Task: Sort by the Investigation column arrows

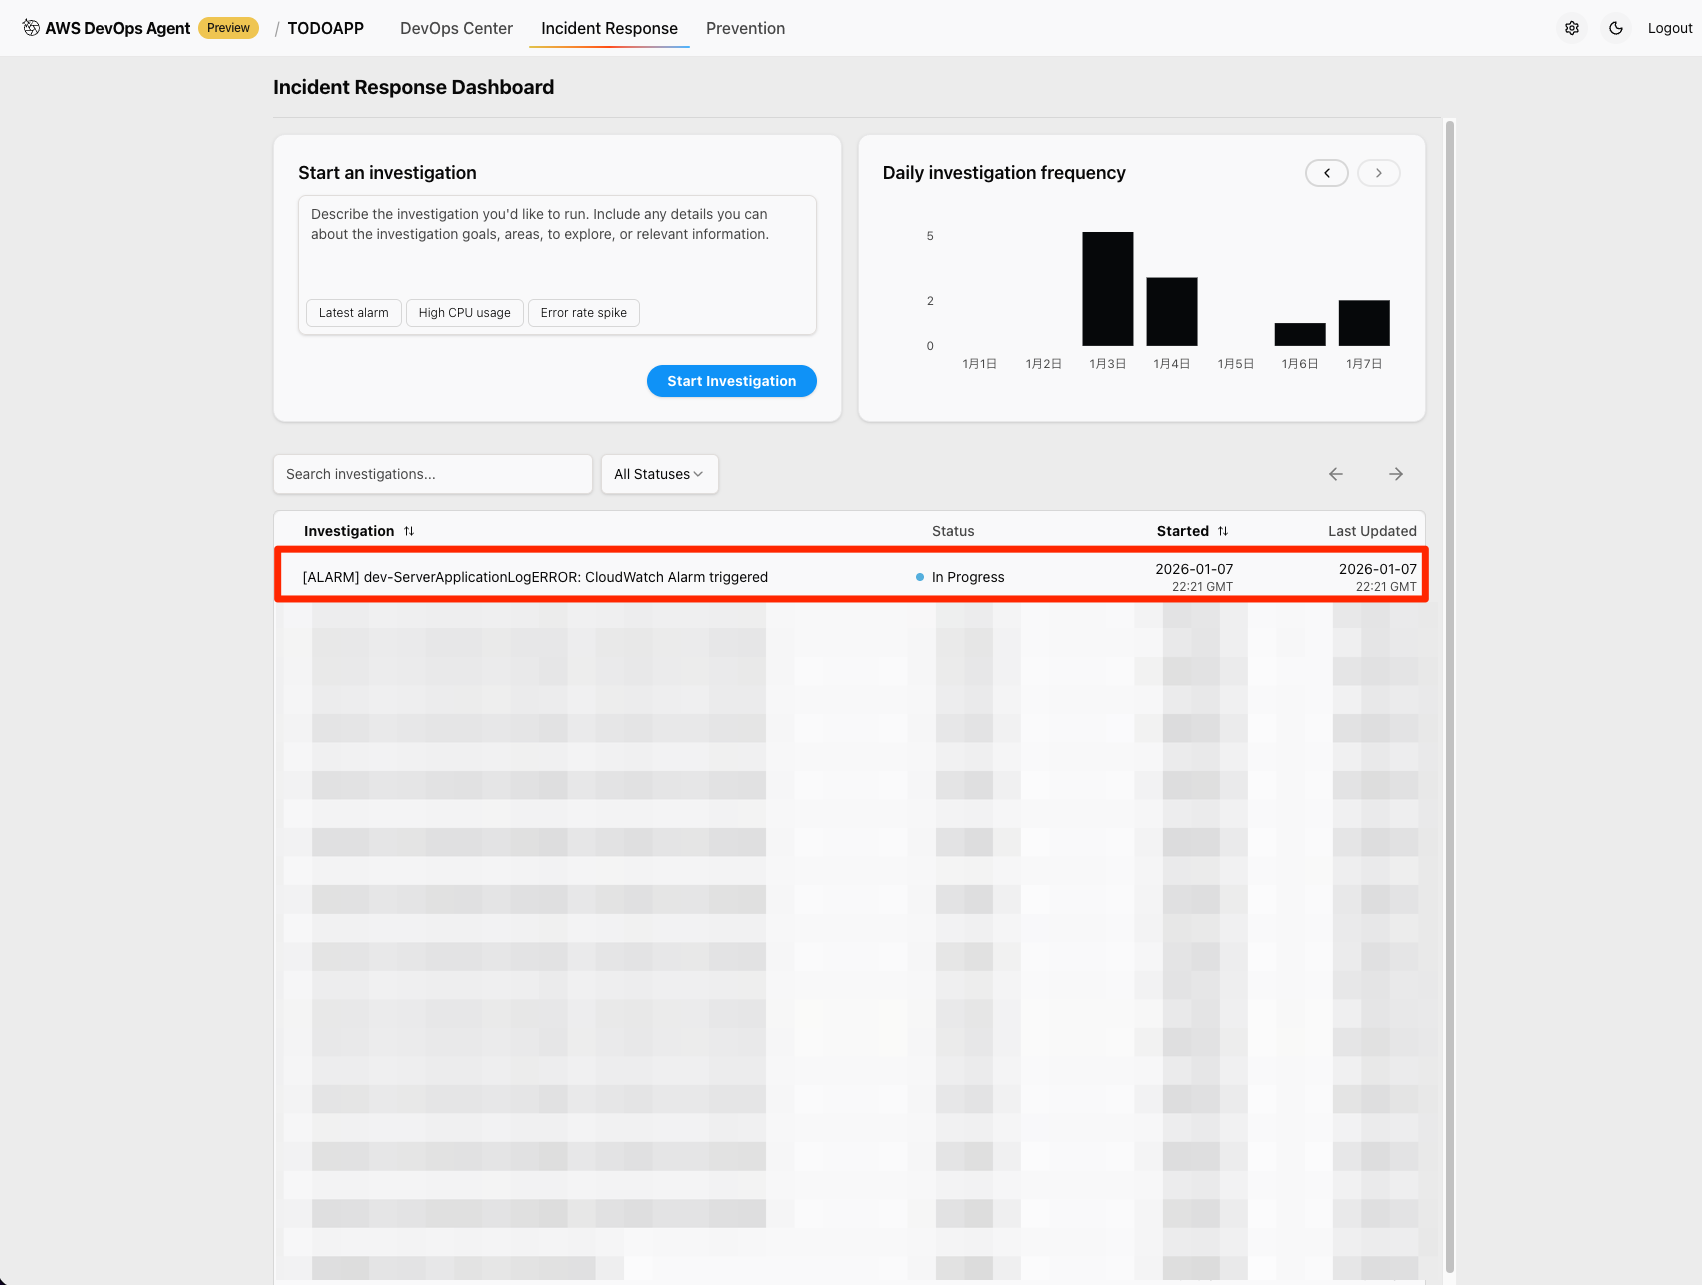Action: (x=409, y=531)
